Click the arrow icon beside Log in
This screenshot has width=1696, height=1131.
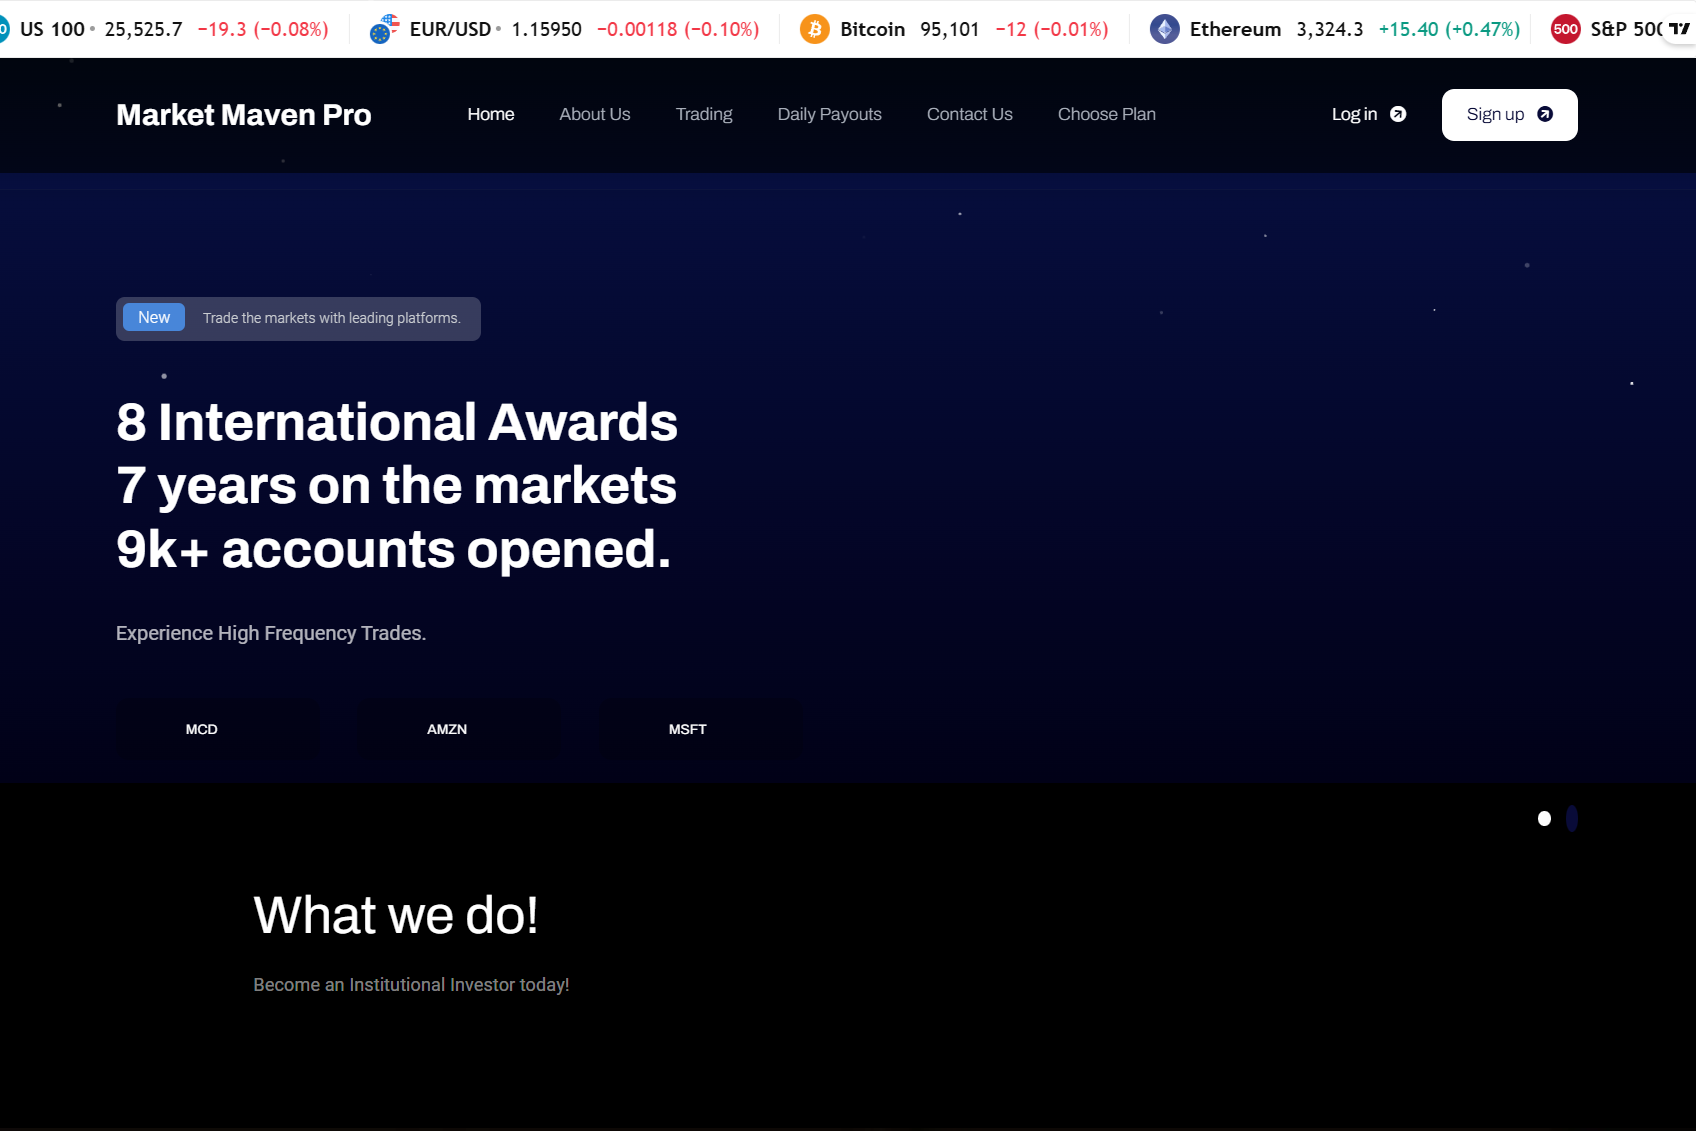tap(1398, 114)
